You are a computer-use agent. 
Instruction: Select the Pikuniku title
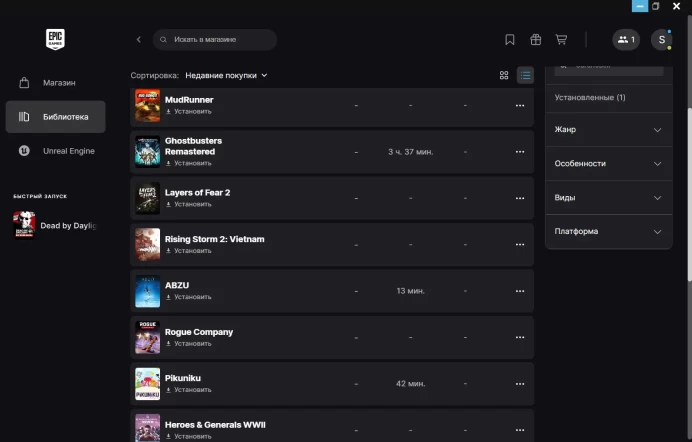coord(183,378)
